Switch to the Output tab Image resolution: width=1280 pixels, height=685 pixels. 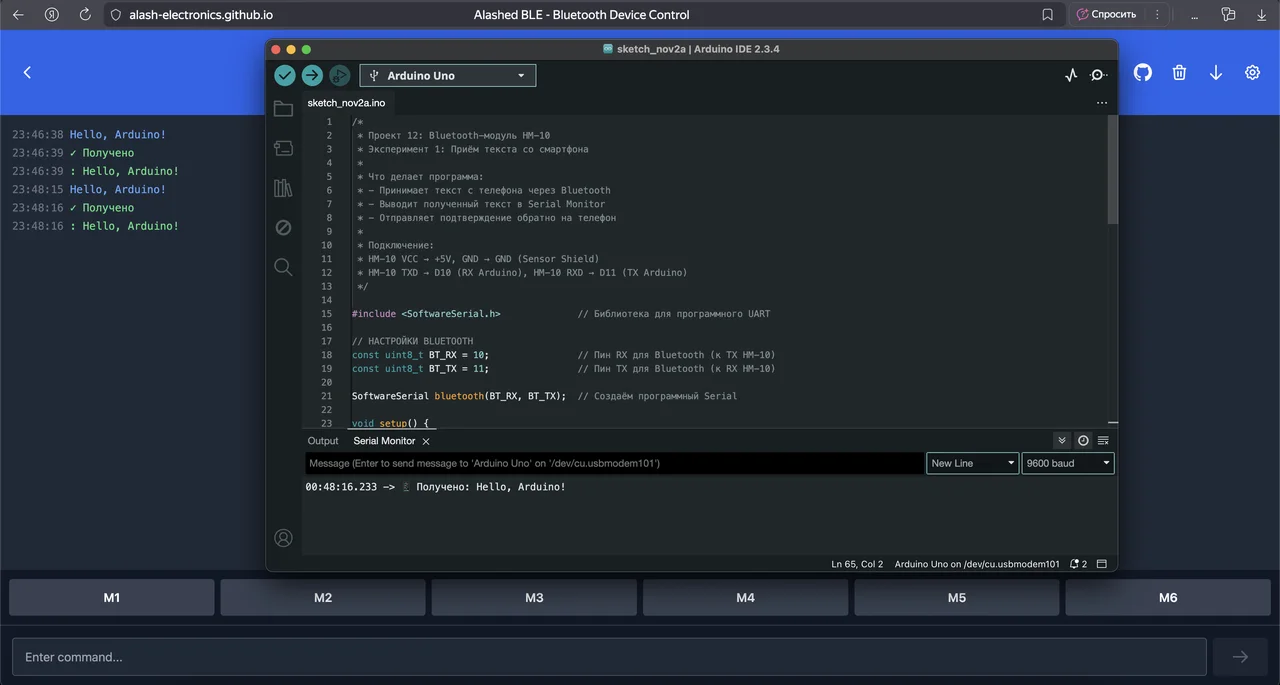tap(323, 441)
